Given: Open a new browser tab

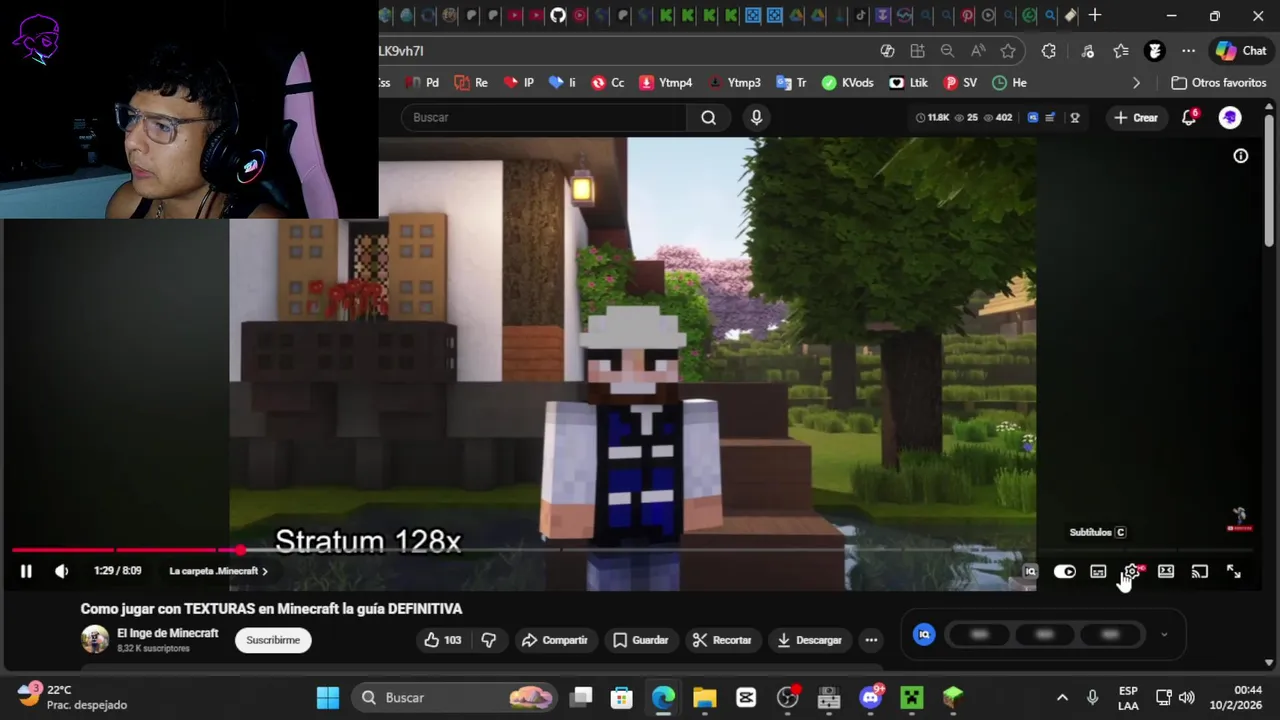Looking at the screenshot, I should [1095, 15].
